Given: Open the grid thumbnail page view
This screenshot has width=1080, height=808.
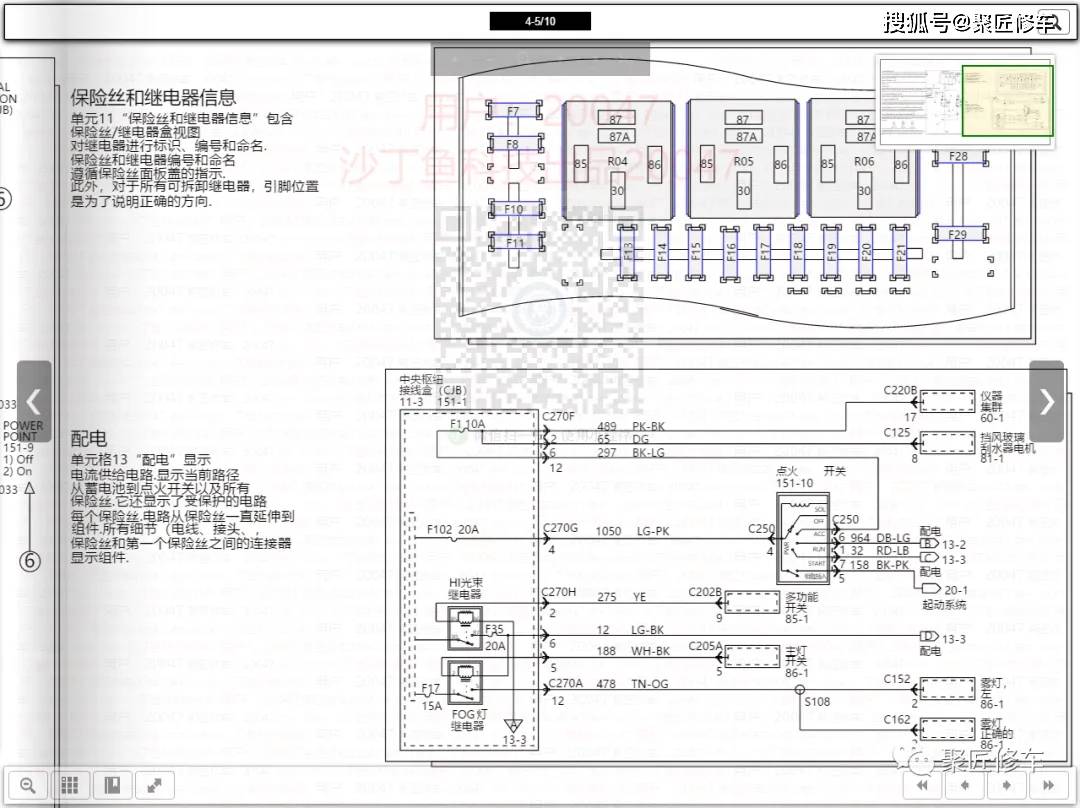Looking at the screenshot, I should click(x=69, y=785).
